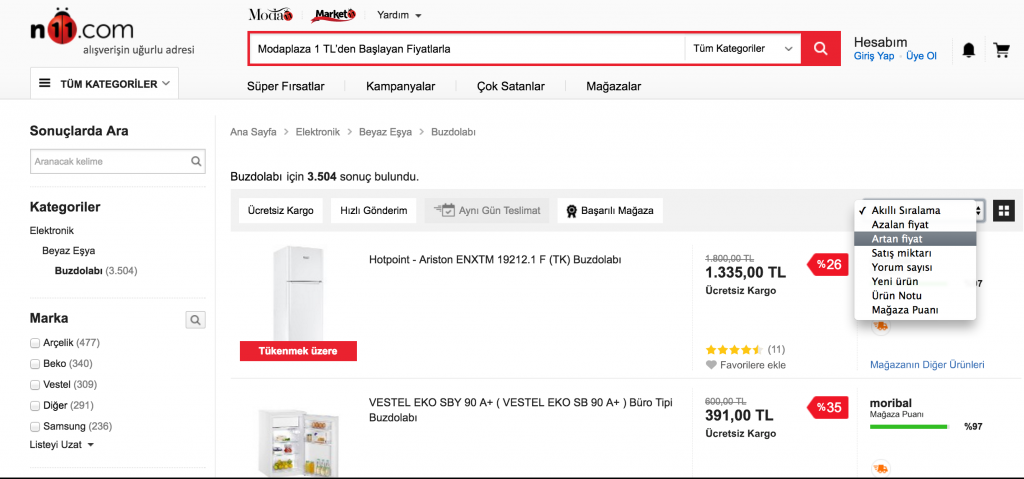Open the Market logo link
The width and height of the screenshot is (1024, 479).
333,14
